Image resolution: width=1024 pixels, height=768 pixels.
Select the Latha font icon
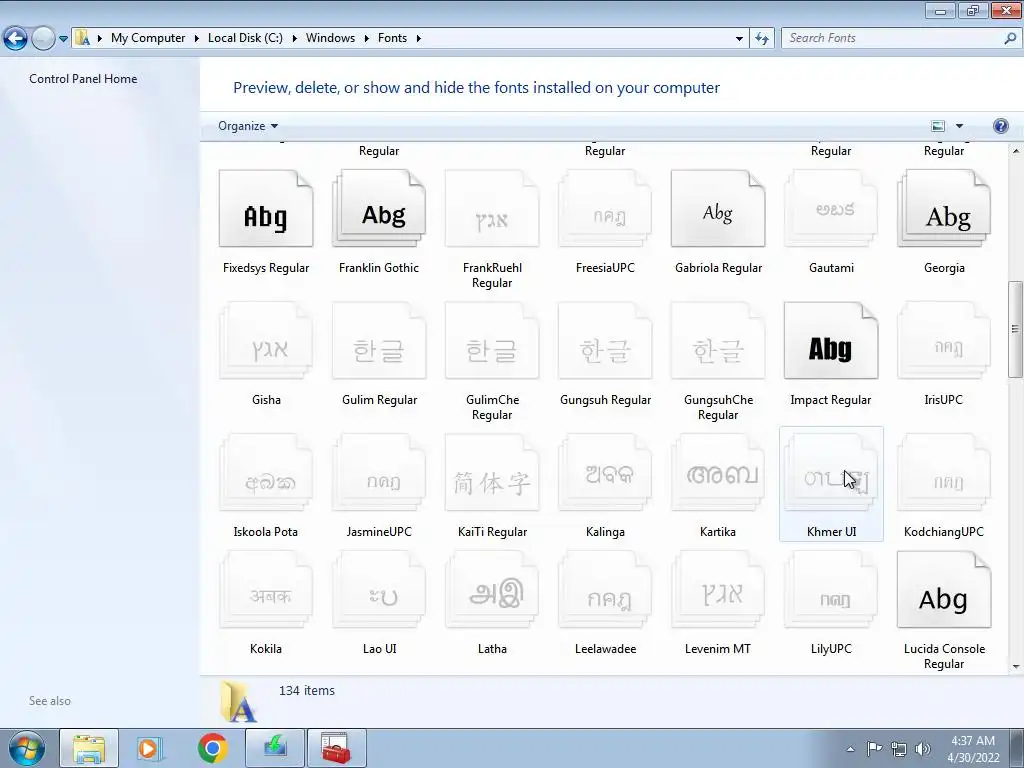pos(492,589)
